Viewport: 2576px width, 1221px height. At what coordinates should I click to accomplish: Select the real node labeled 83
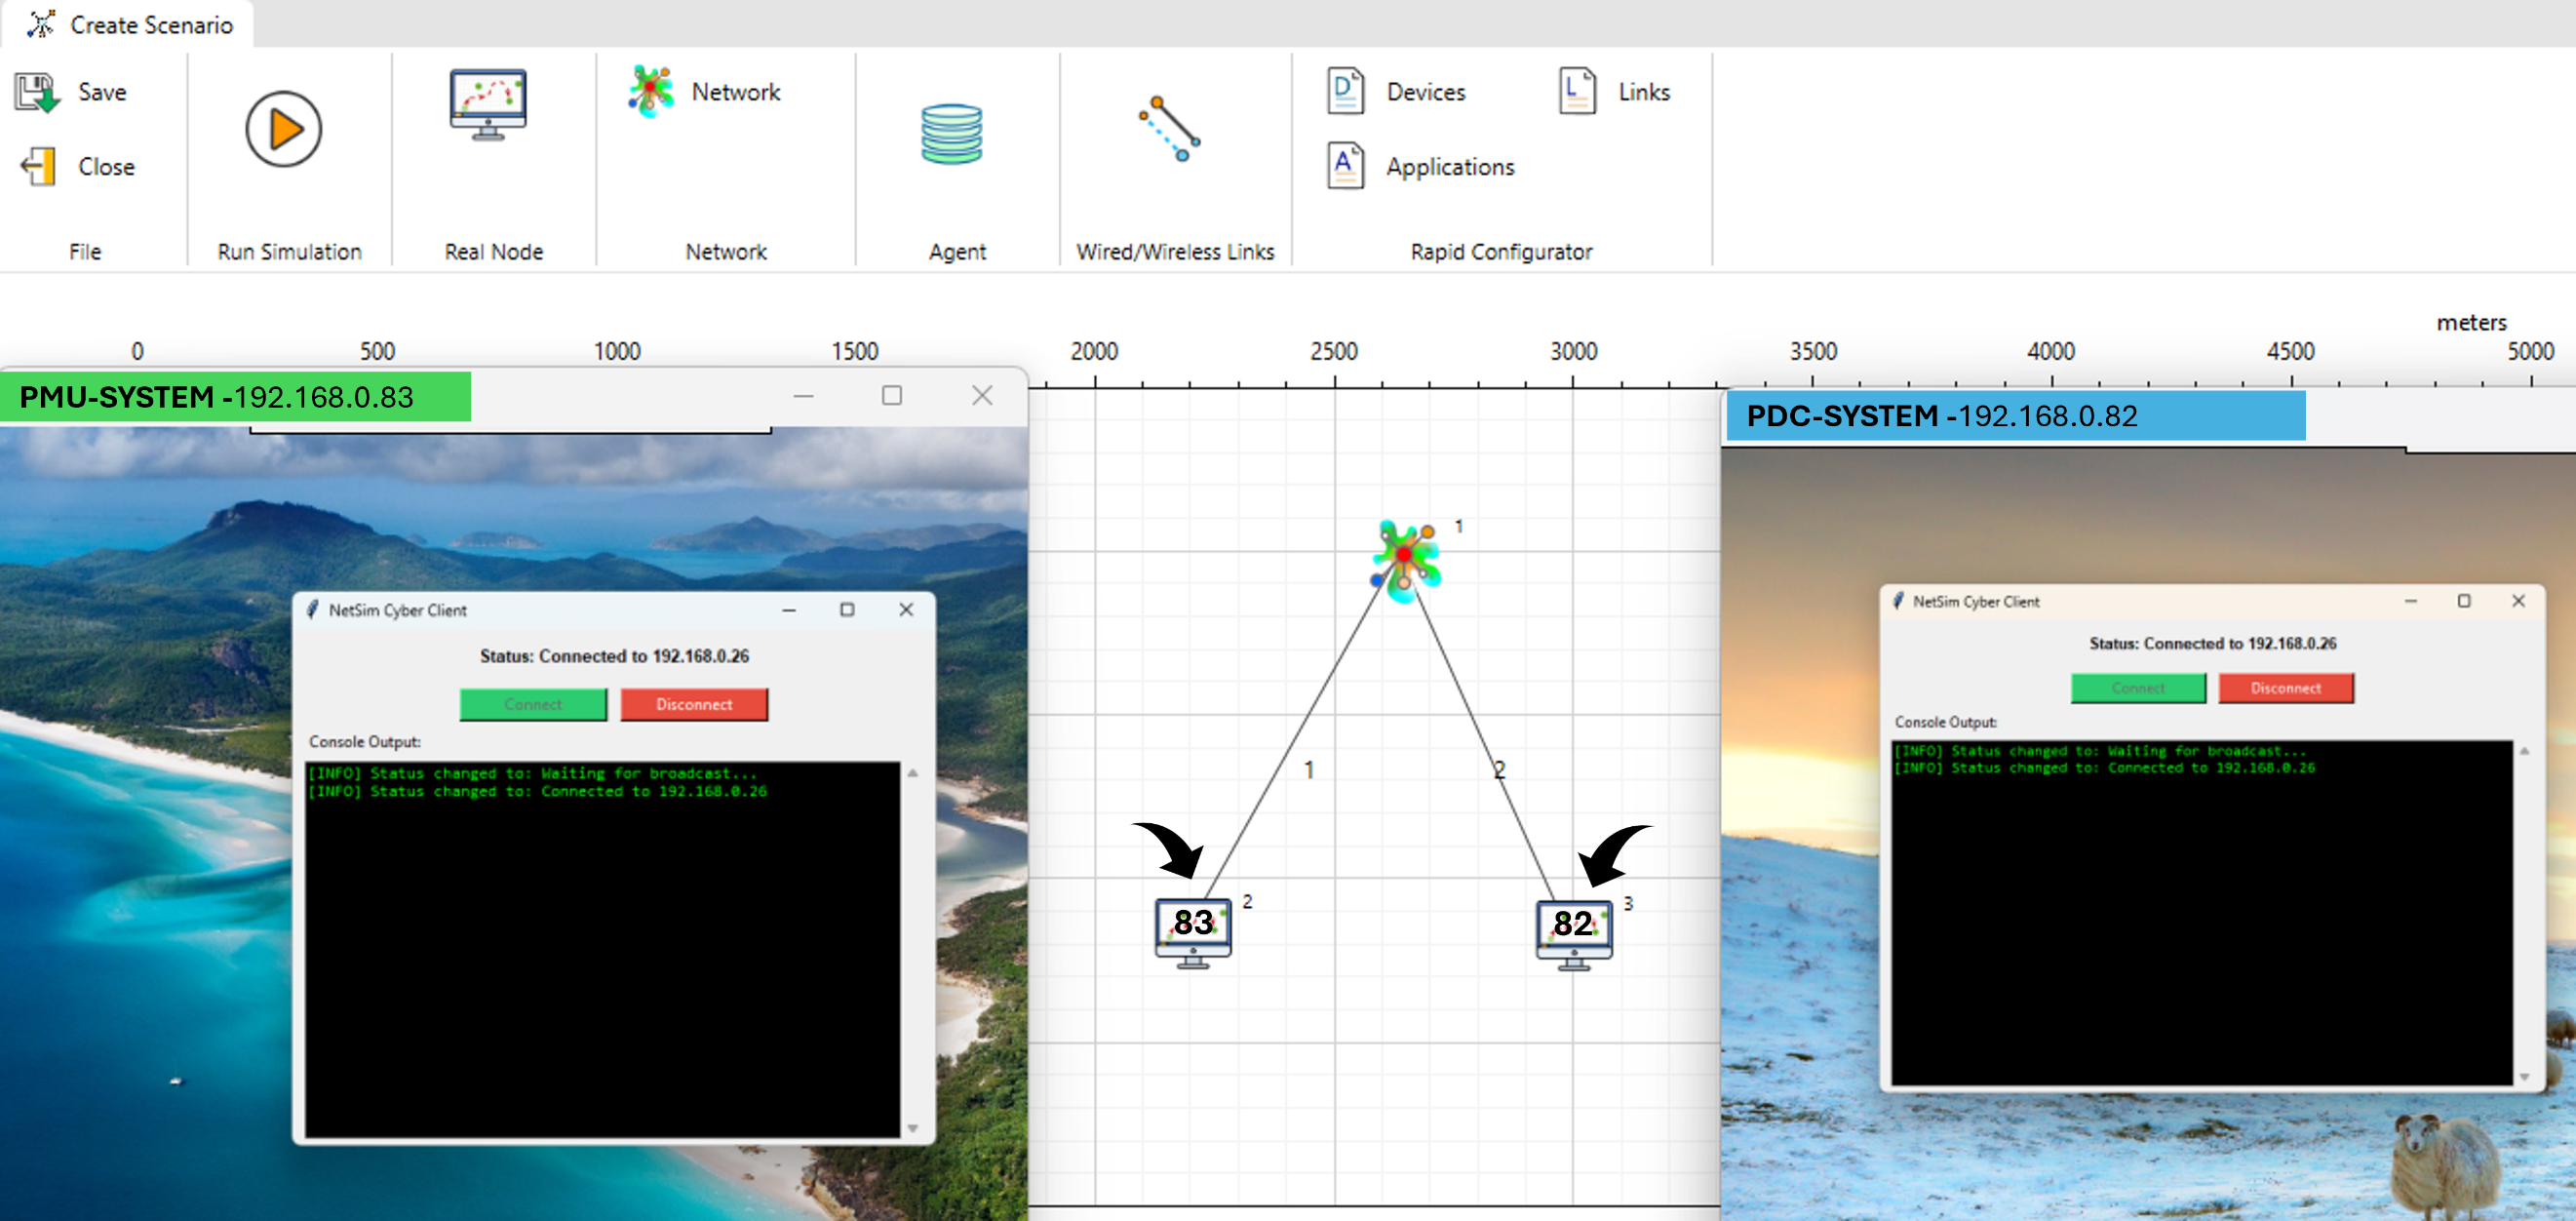[x=1193, y=932]
